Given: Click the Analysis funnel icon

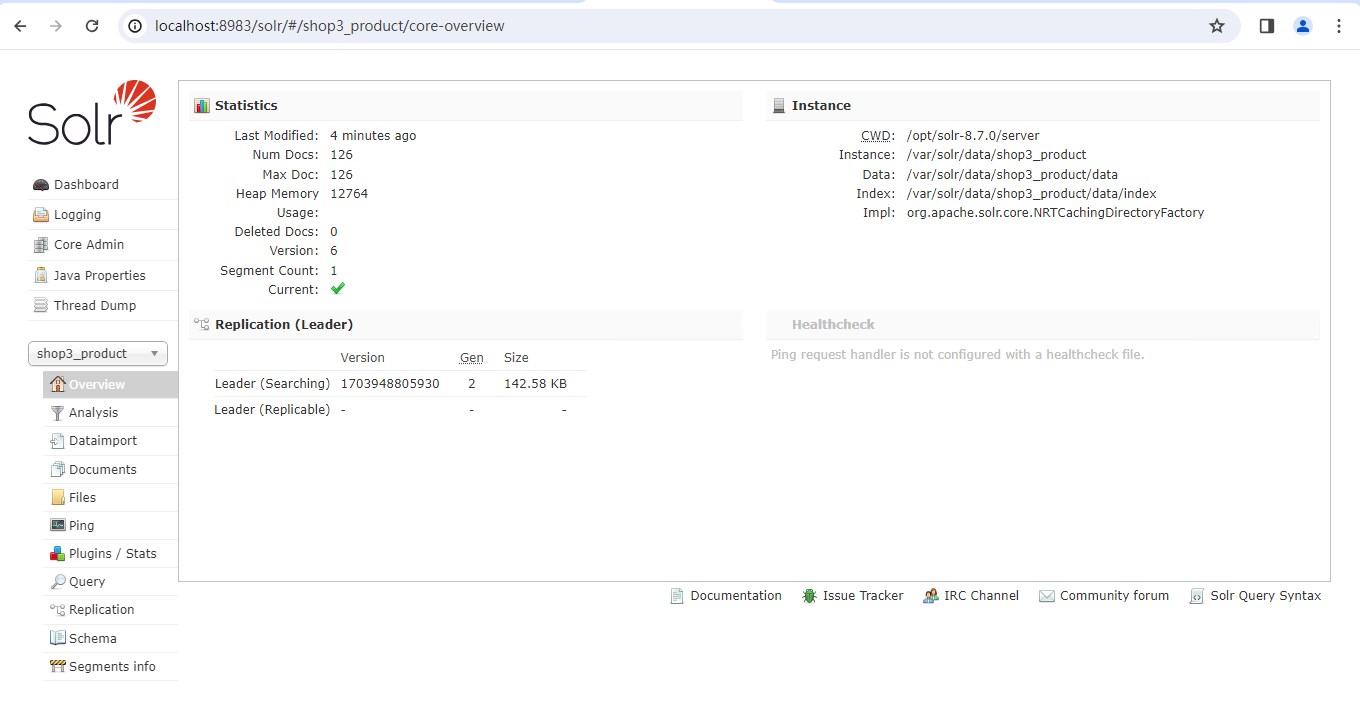Looking at the screenshot, I should [58, 413].
